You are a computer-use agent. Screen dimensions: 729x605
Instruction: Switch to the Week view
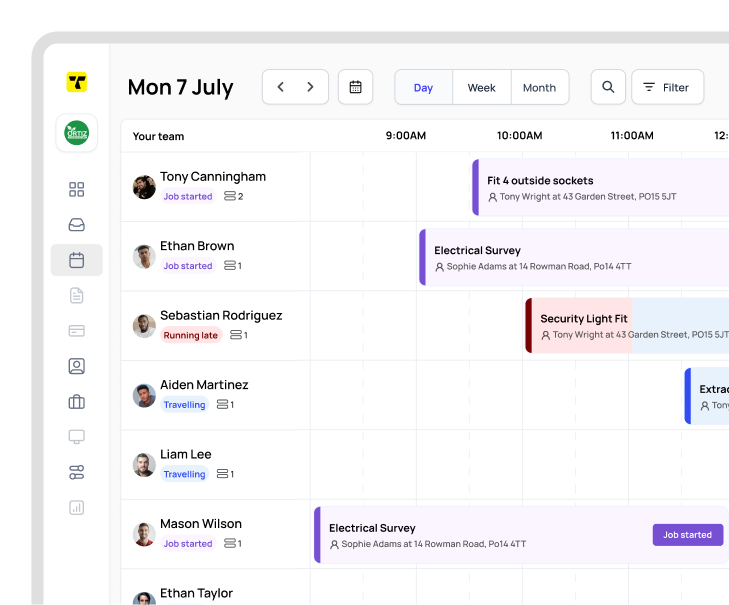coord(481,87)
